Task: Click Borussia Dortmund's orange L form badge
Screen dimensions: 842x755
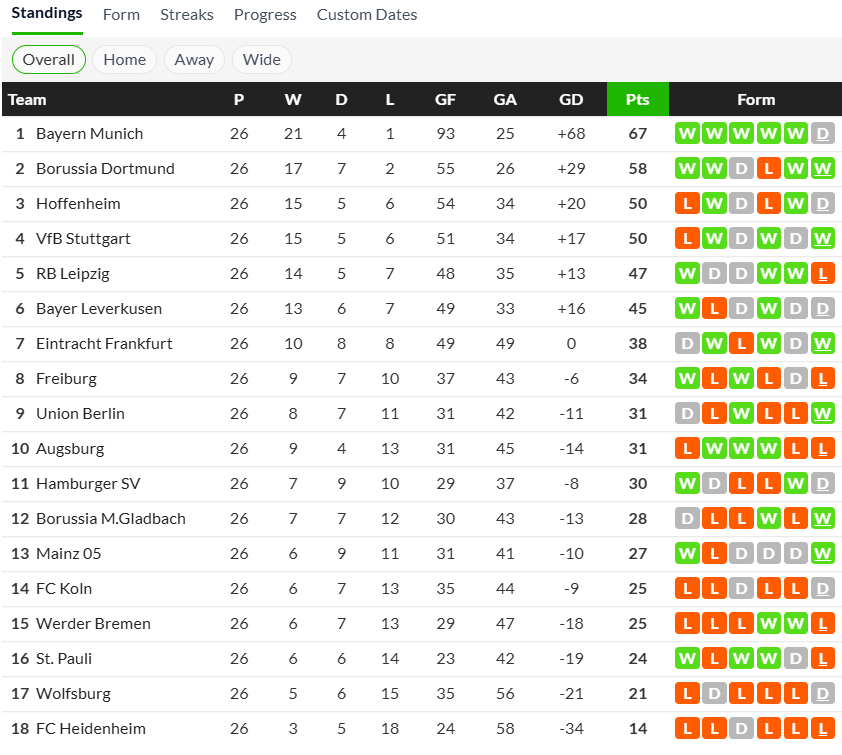Action: (x=768, y=169)
